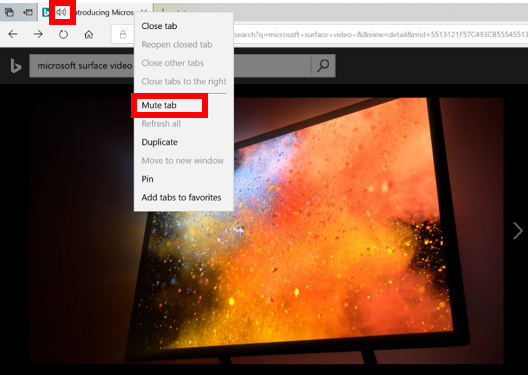Click the magnifier search button
This screenshot has height=375, width=528.
tap(323, 65)
